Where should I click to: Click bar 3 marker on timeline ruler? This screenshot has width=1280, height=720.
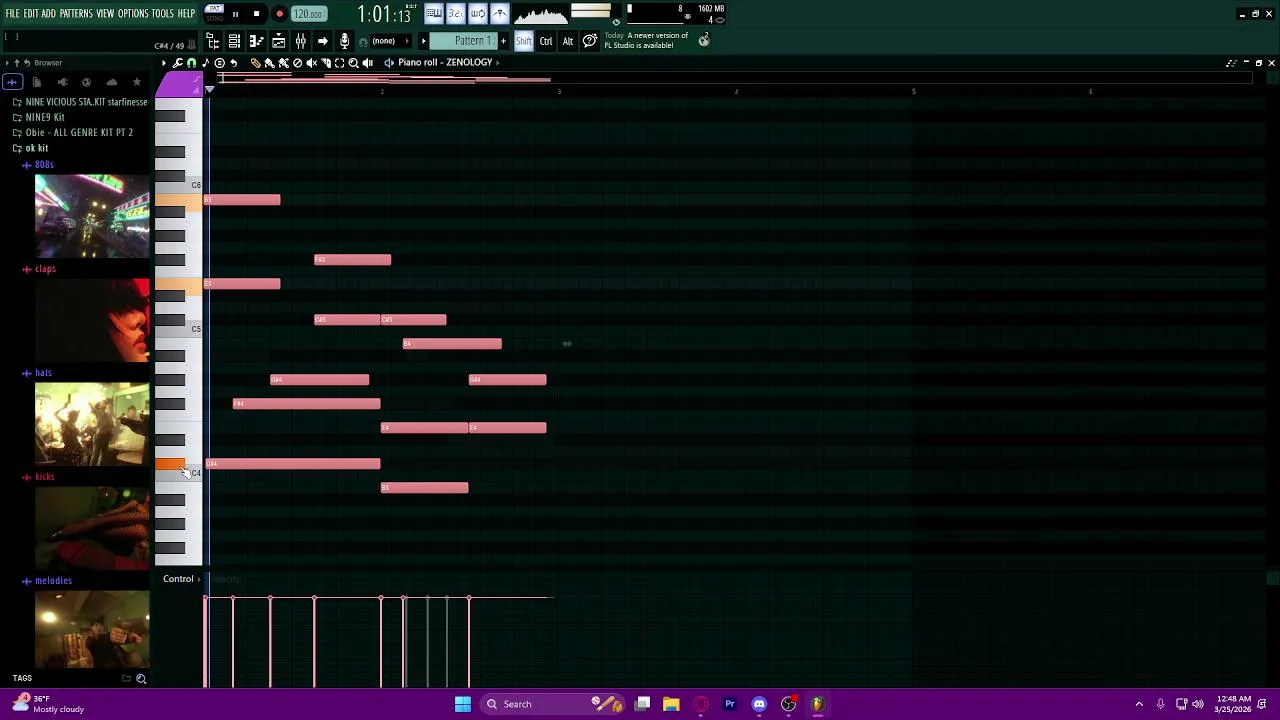pos(559,92)
